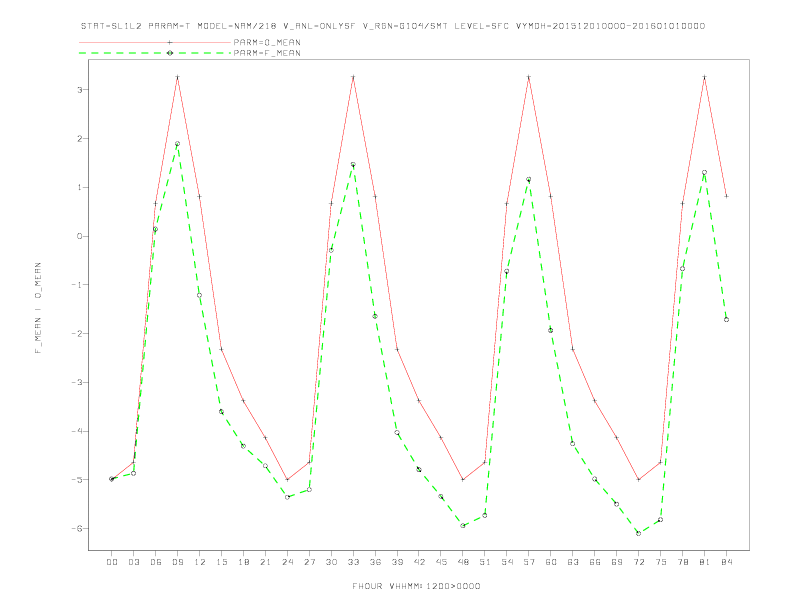Click the green dashed F_MEAN legend line sample
The image size is (792, 612).
pos(155,53)
